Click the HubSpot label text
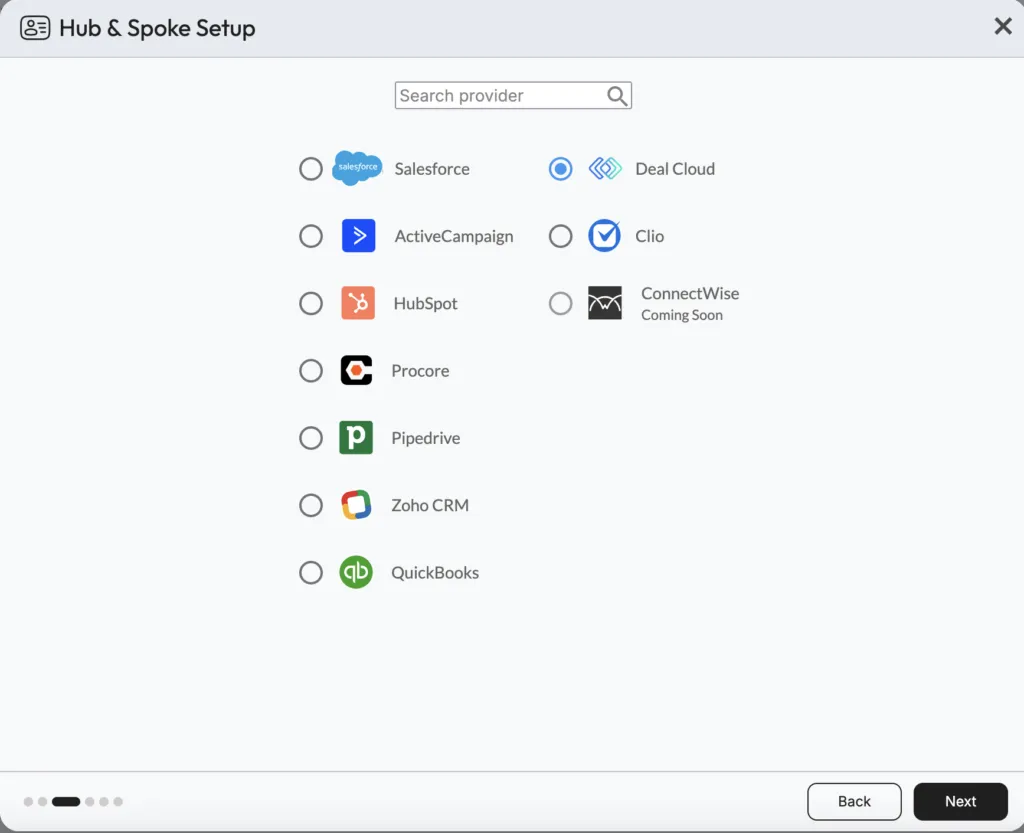The width and height of the screenshot is (1024, 833). point(425,304)
